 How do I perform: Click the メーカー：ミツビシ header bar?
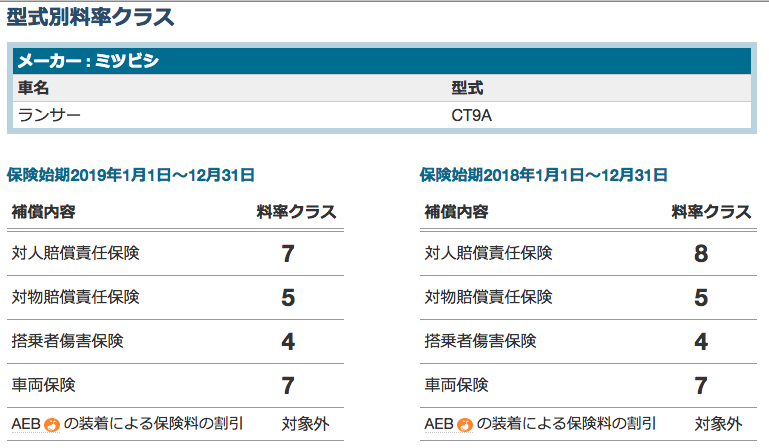click(x=382, y=61)
